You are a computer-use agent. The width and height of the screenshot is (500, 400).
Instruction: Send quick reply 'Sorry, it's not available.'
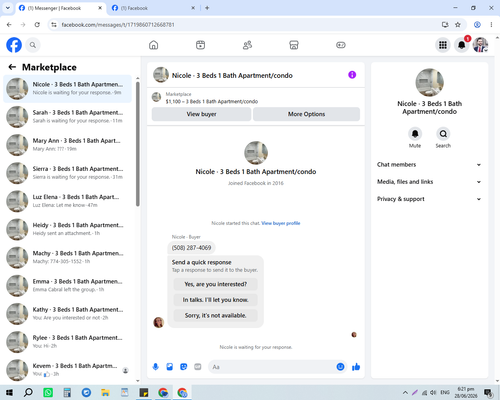[216, 315]
